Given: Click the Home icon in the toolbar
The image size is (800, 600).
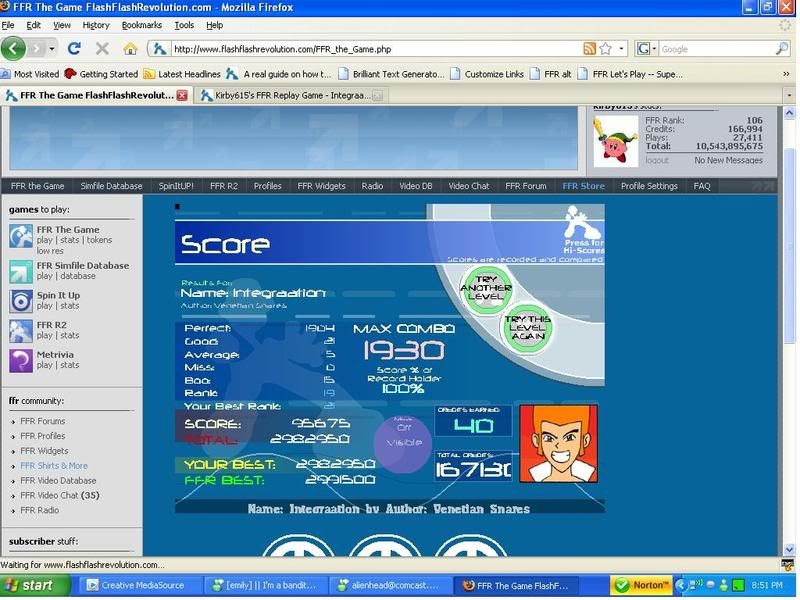Looking at the screenshot, I should click(x=130, y=48).
